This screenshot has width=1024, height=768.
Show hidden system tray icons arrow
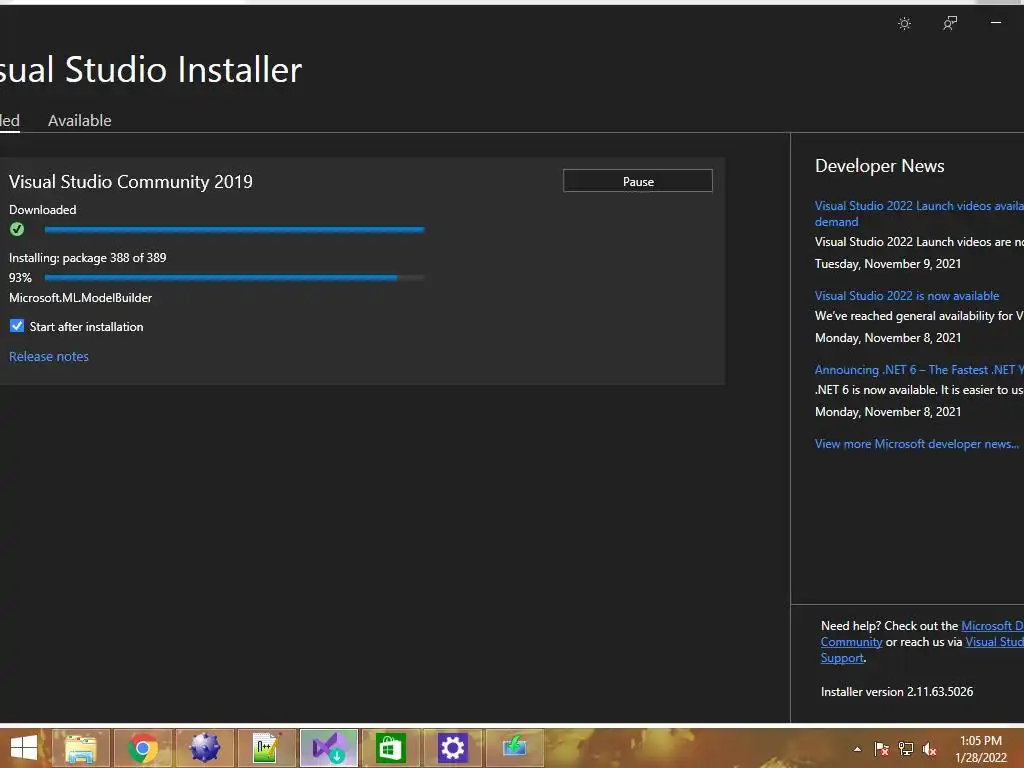tap(857, 749)
